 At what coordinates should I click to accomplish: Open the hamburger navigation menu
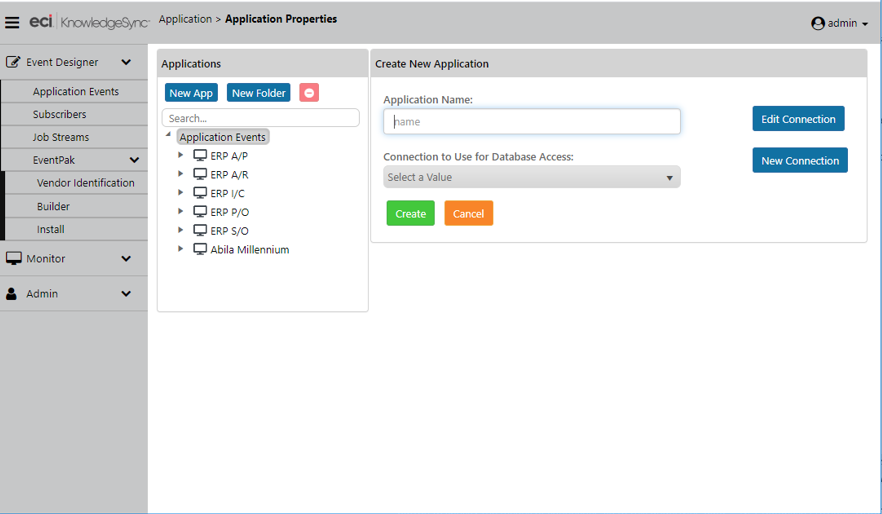(x=12, y=22)
